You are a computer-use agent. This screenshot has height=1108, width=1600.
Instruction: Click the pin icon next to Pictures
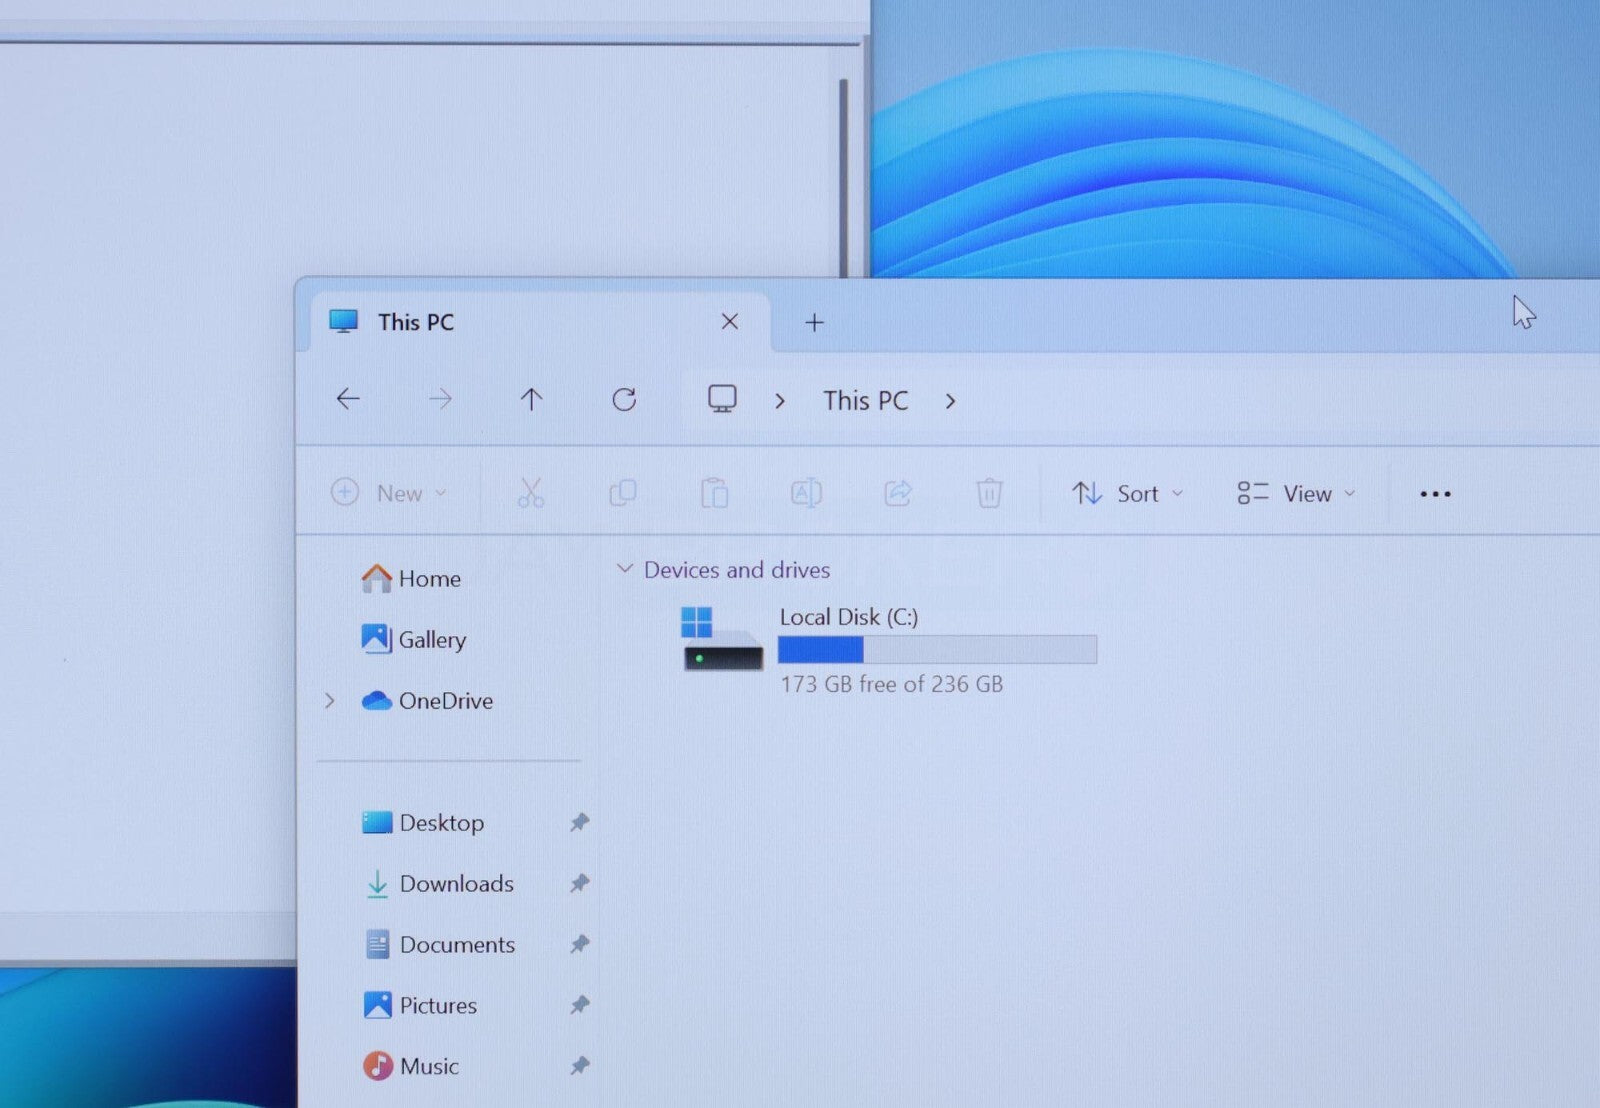pyautogui.click(x=579, y=1006)
